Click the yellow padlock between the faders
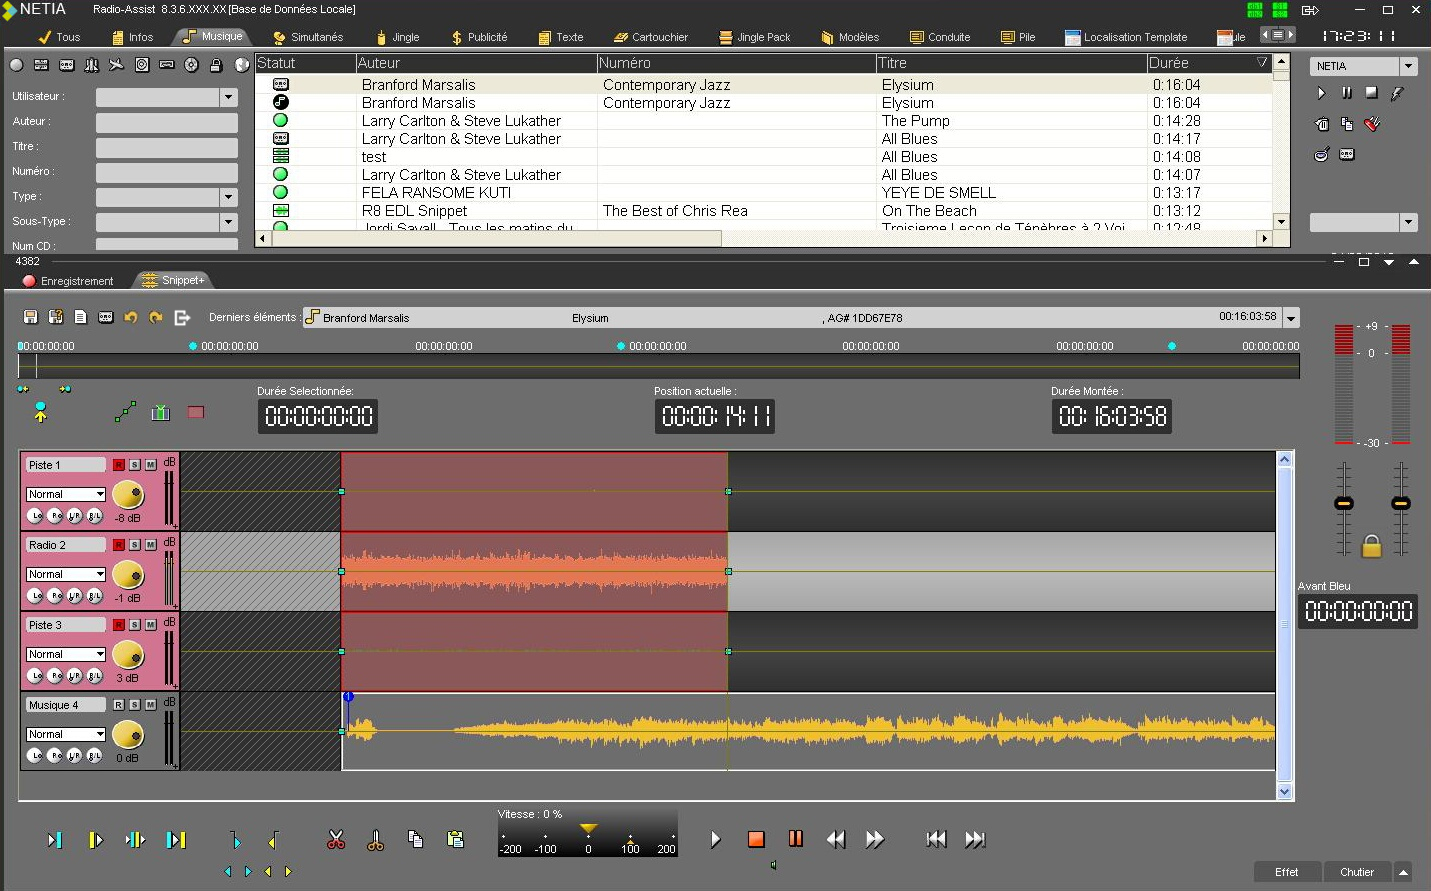The width and height of the screenshot is (1431, 891). tap(1371, 546)
